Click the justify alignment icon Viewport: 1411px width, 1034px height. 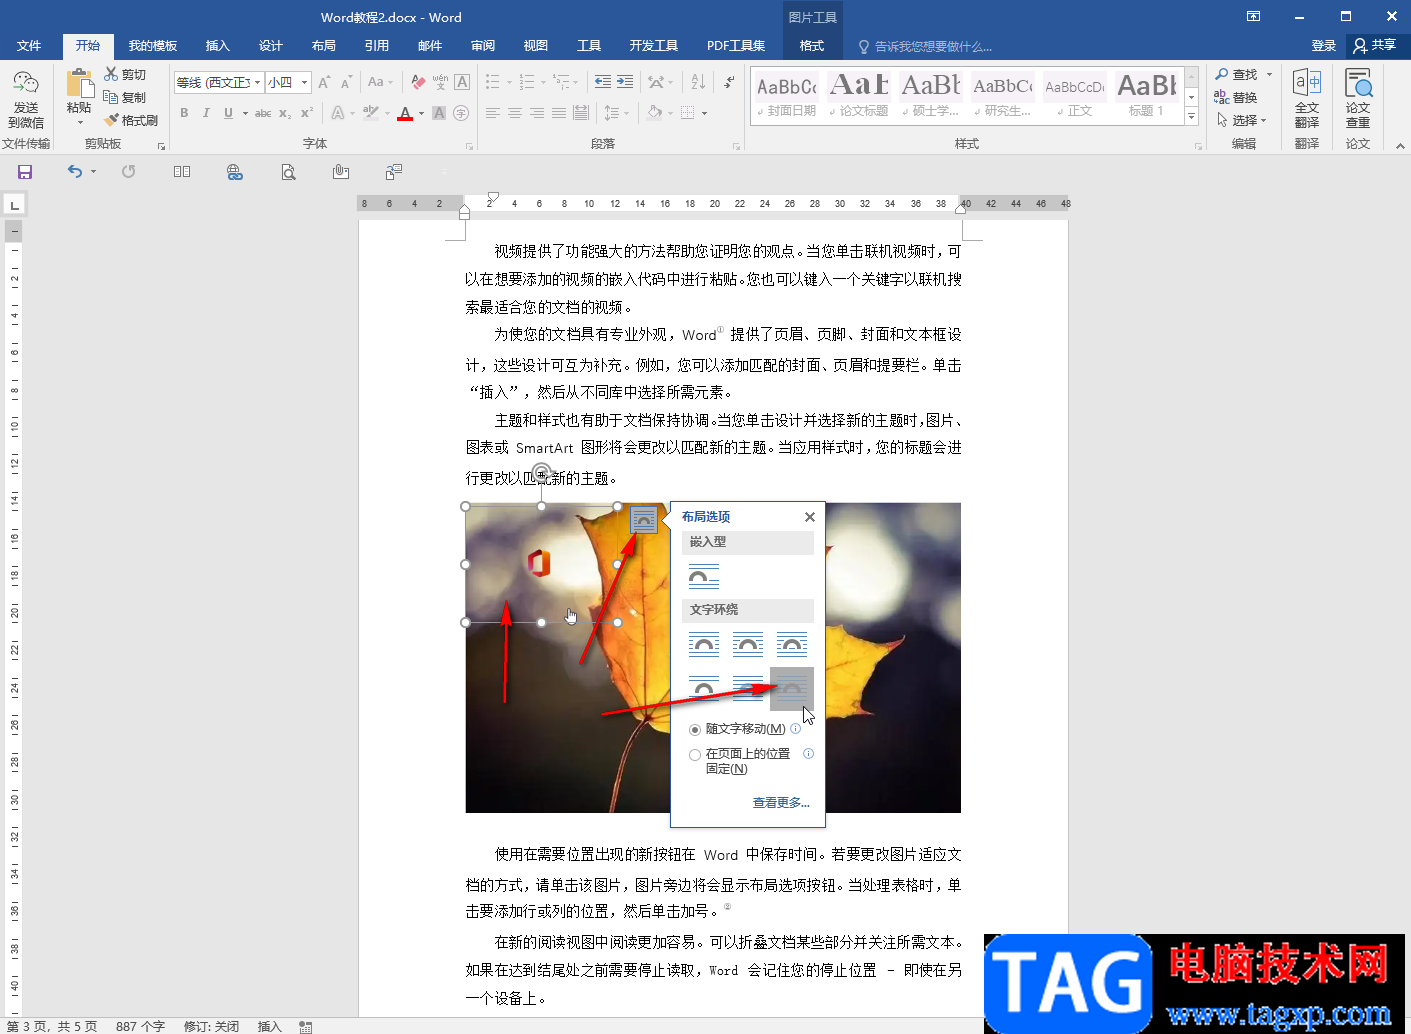coord(558,113)
